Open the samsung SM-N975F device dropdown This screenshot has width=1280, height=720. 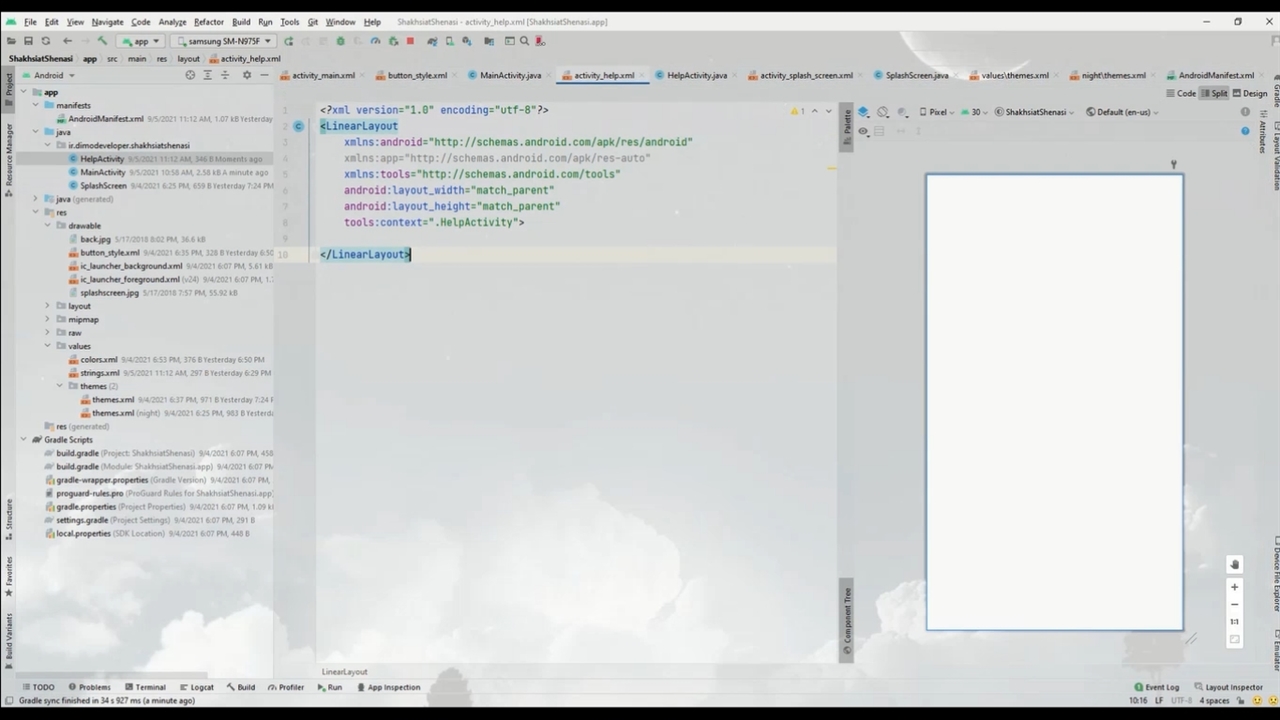(222, 41)
